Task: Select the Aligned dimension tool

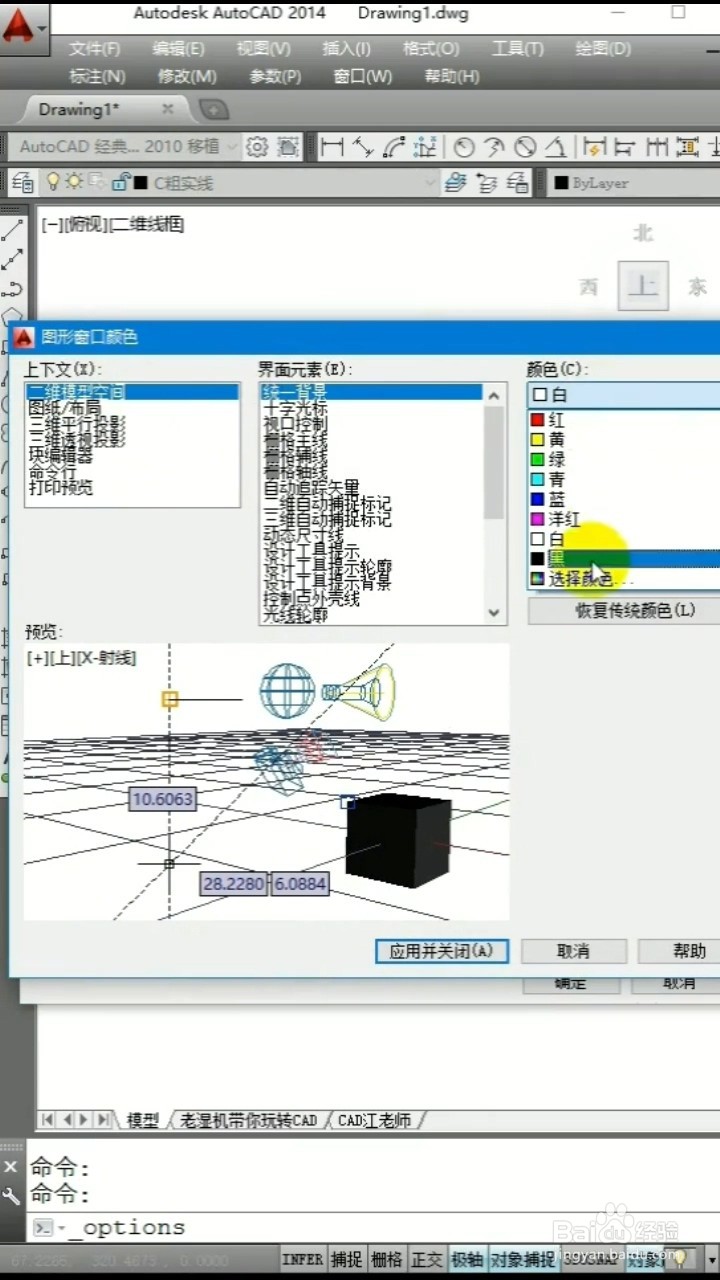Action: tap(363, 147)
